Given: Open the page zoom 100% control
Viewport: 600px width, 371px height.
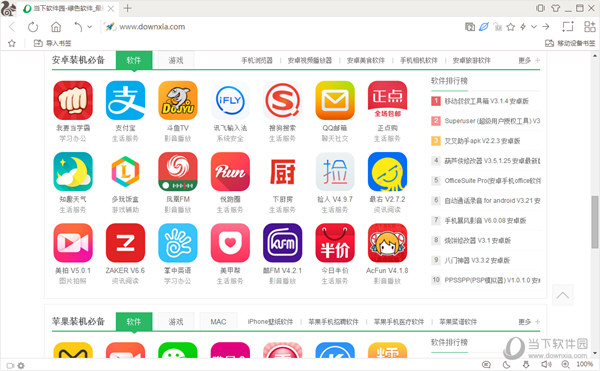Looking at the screenshot, I should 585,365.
